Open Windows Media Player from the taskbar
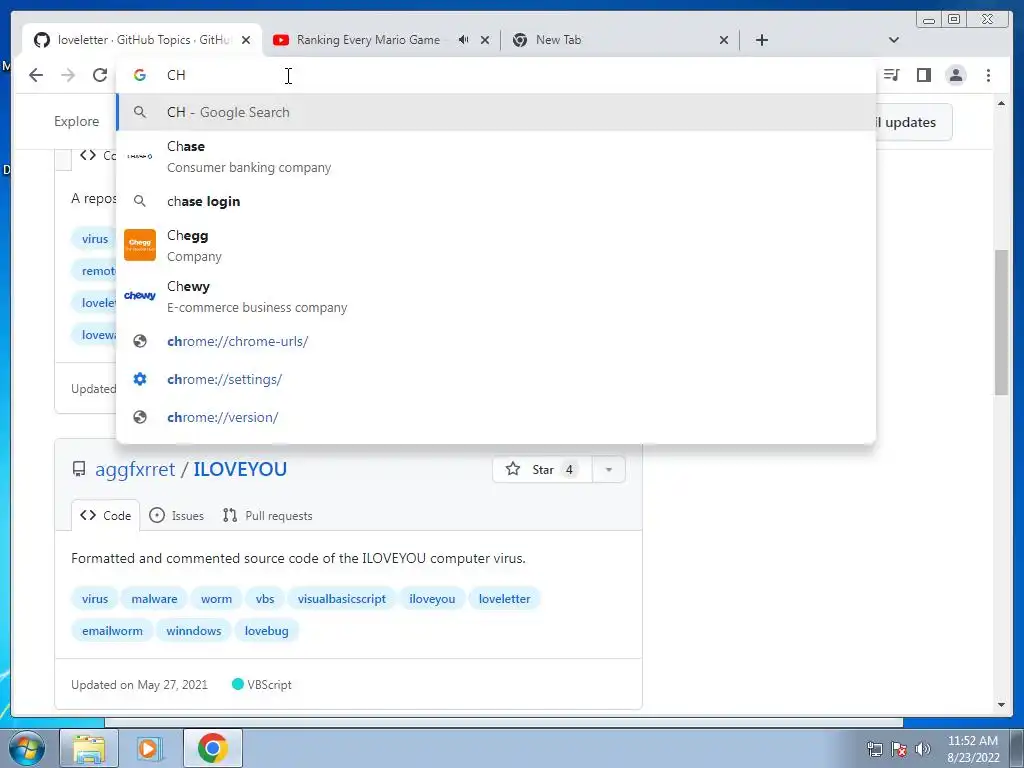 [x=150, y=748]
